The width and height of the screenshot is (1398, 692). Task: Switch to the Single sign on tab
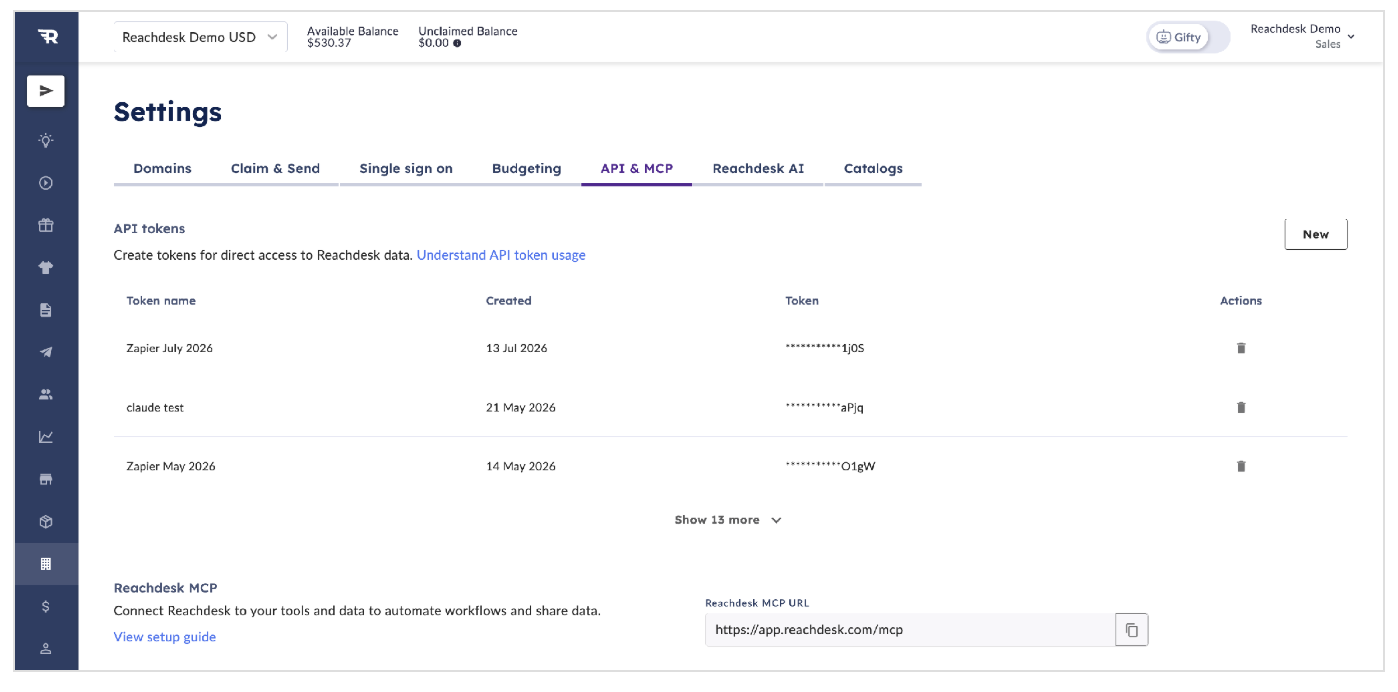406,169
